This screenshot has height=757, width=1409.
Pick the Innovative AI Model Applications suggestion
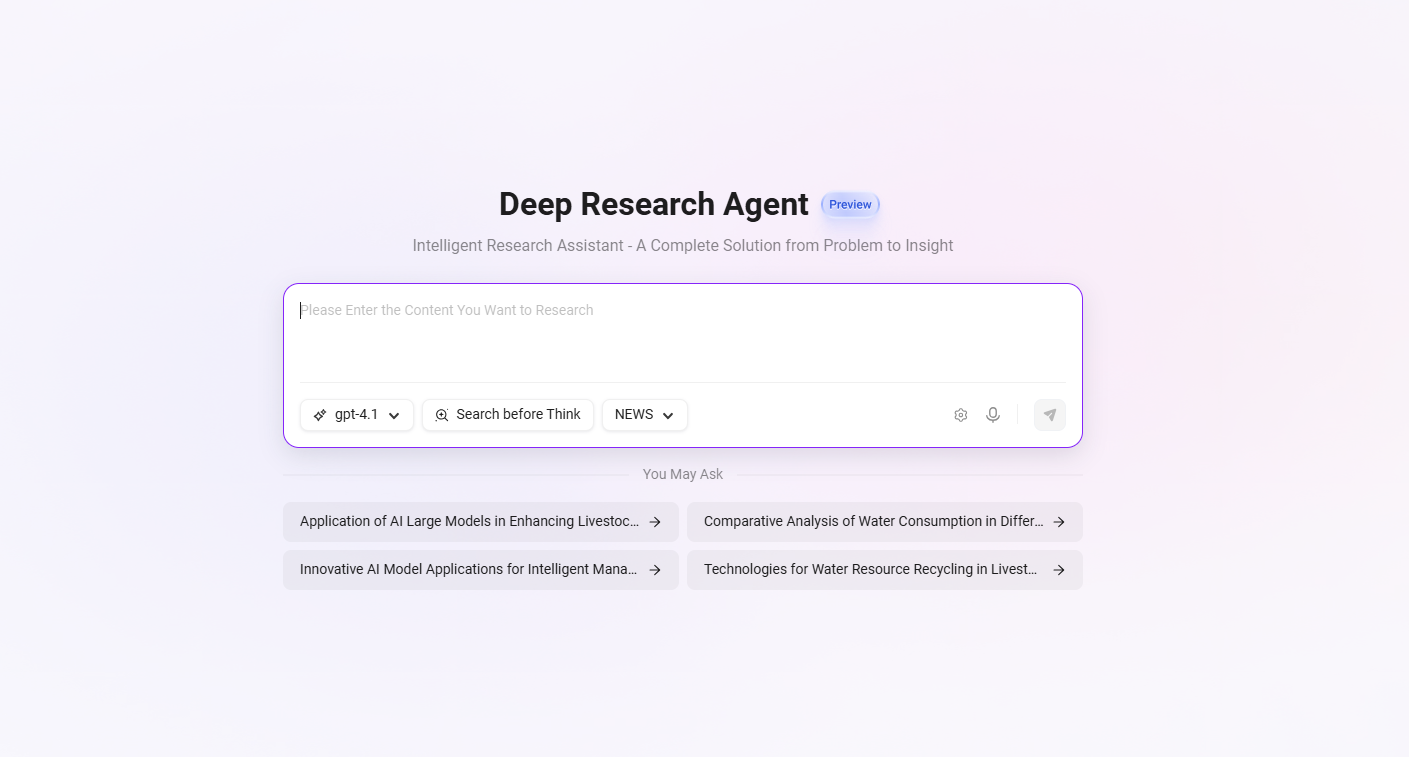[x=469, y=570]
